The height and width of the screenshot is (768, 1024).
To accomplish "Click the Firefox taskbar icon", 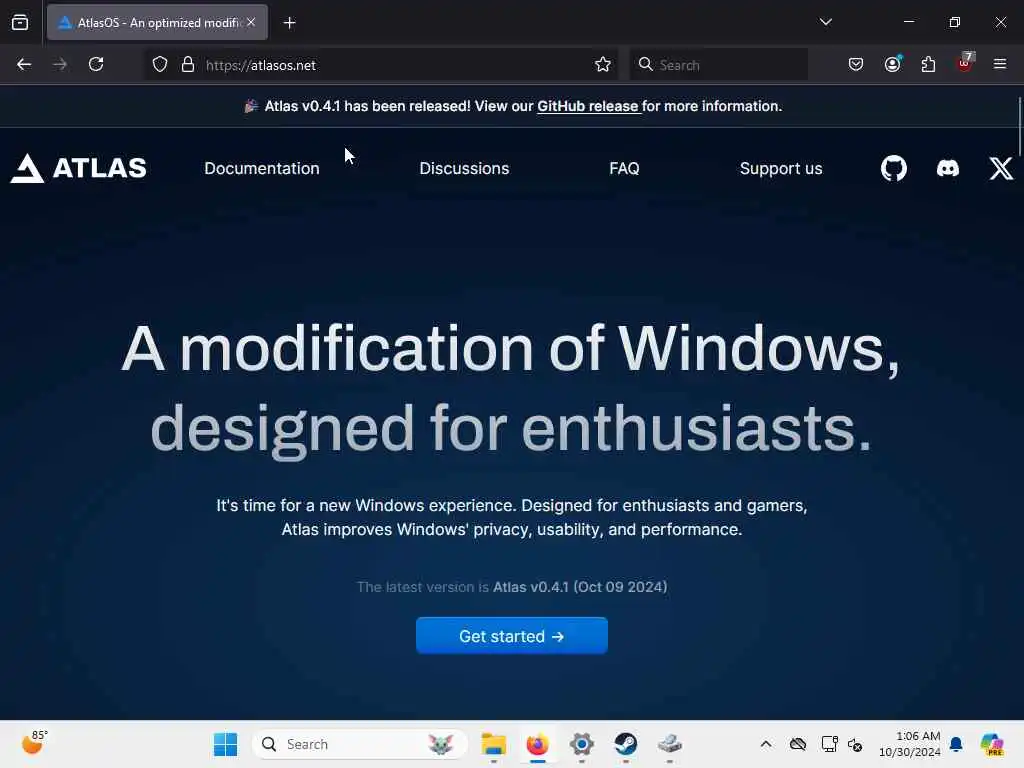I will [x=537, y=744].
